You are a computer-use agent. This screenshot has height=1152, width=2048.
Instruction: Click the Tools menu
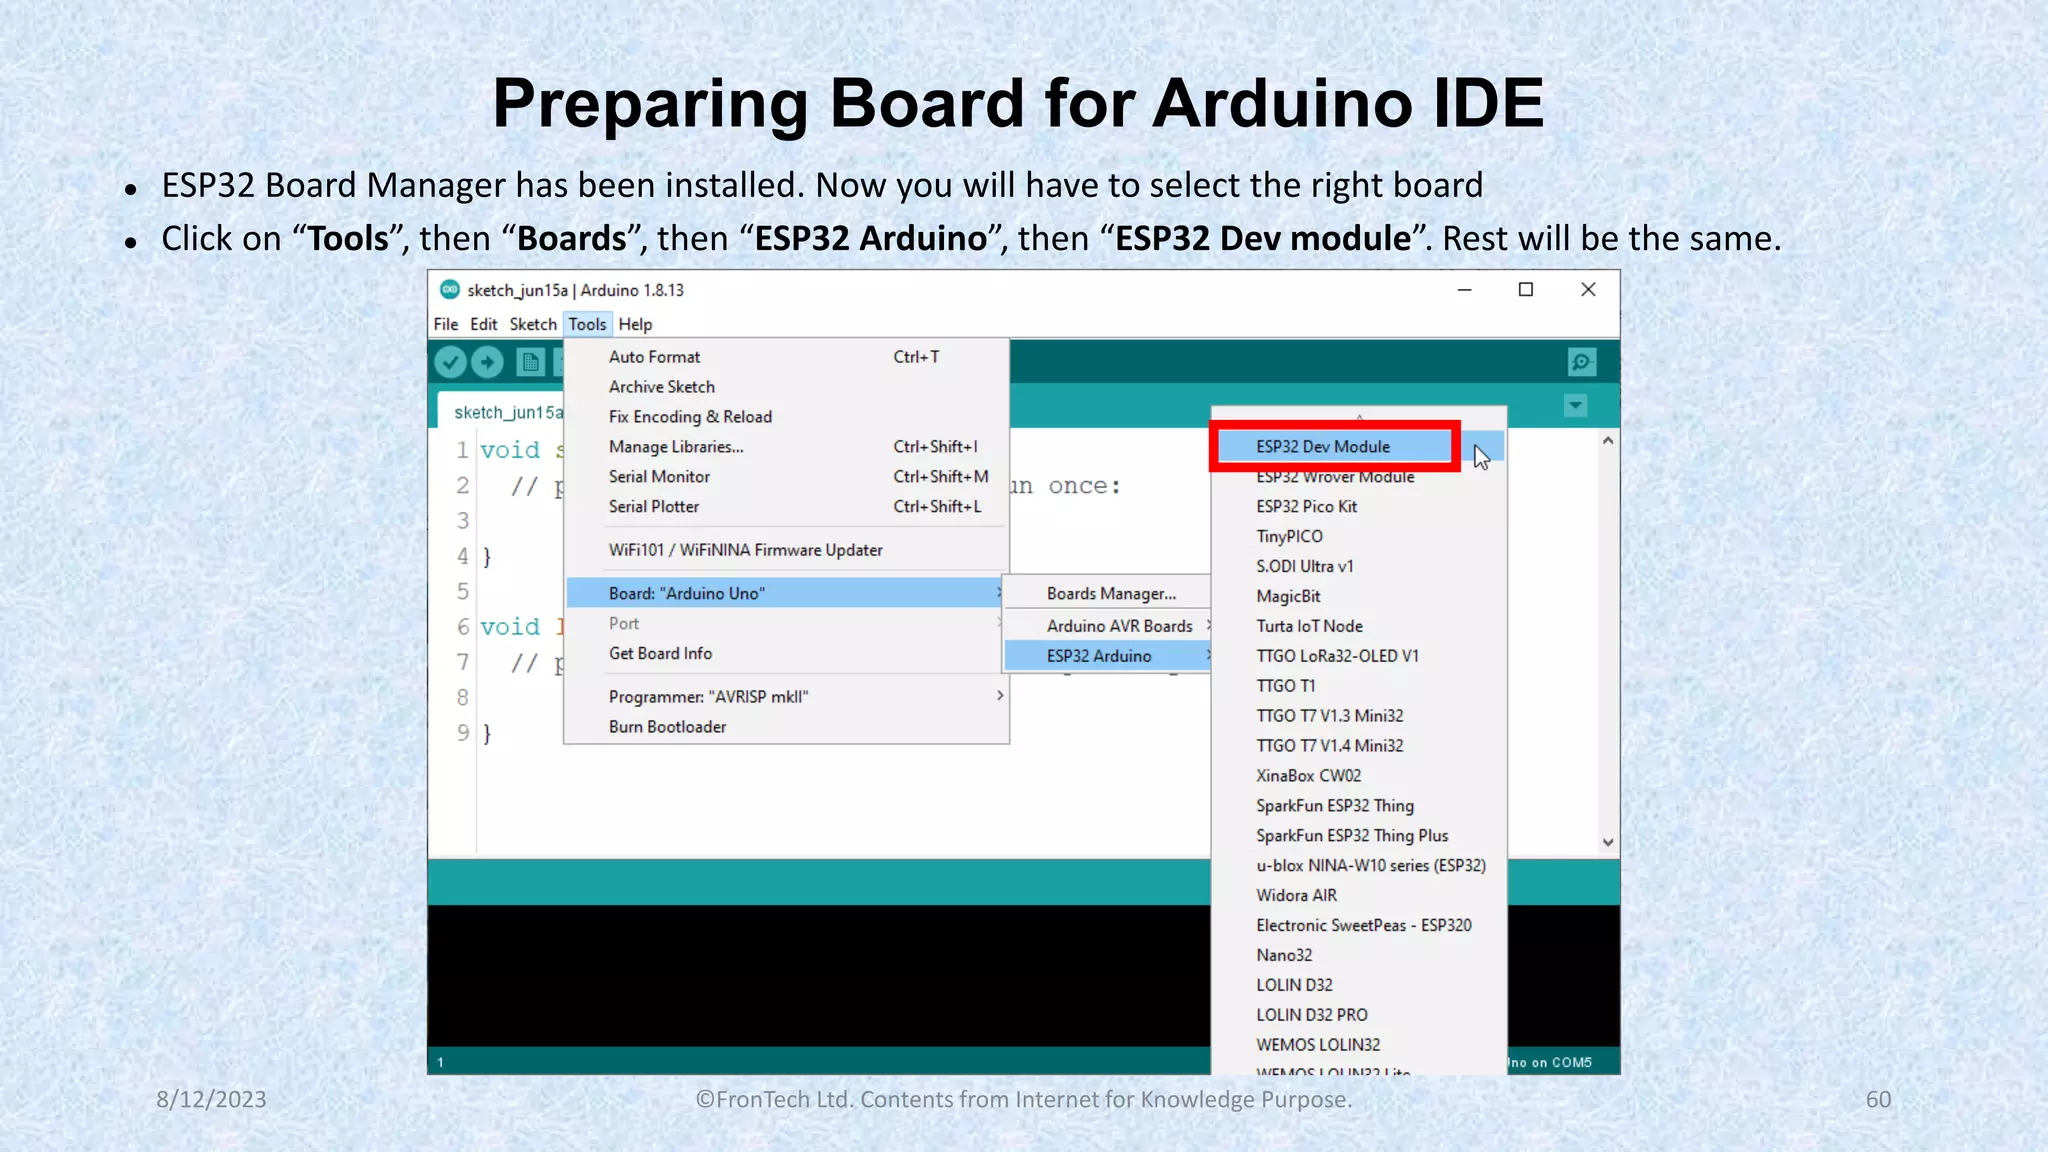[587, 324]
